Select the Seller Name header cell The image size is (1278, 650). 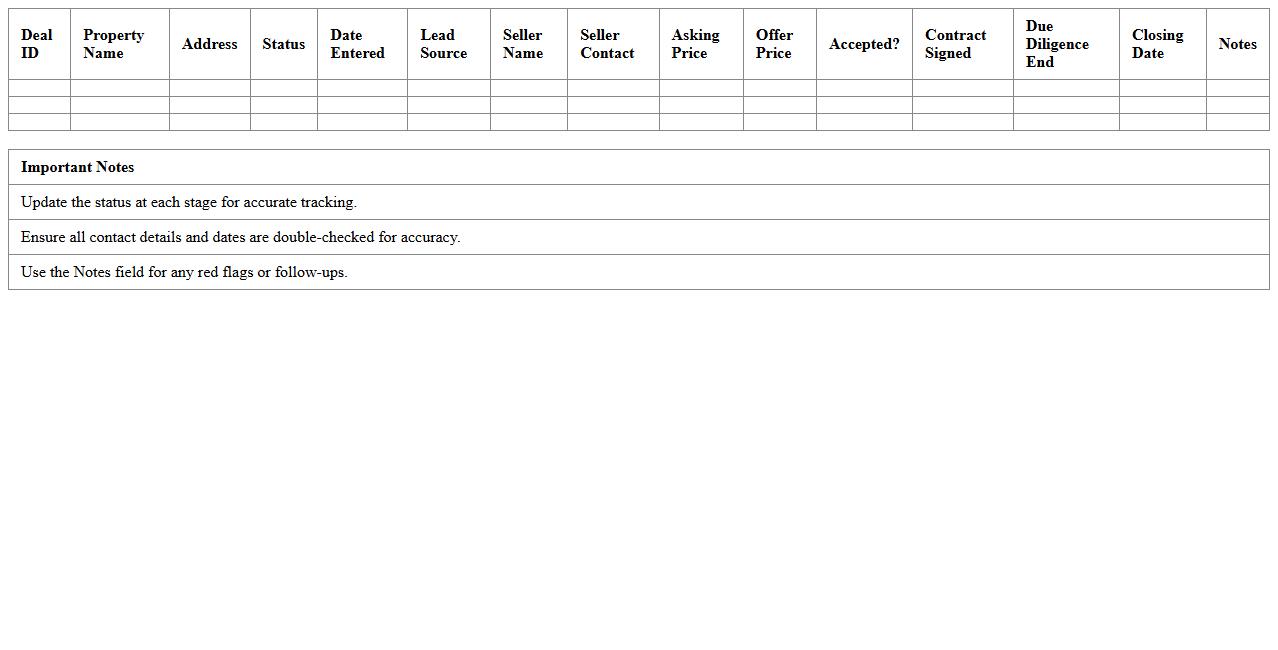(x=528, y=44)
